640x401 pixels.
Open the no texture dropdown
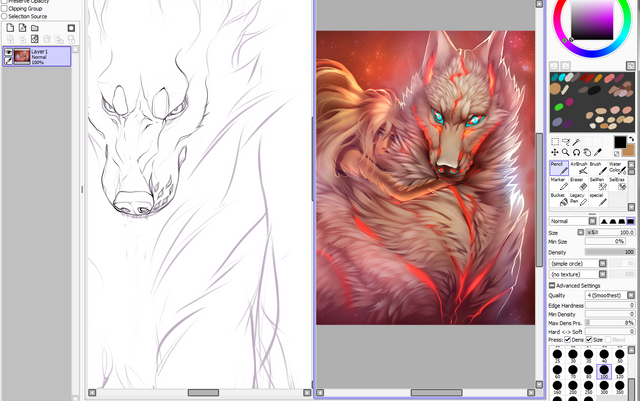point(602,274)
